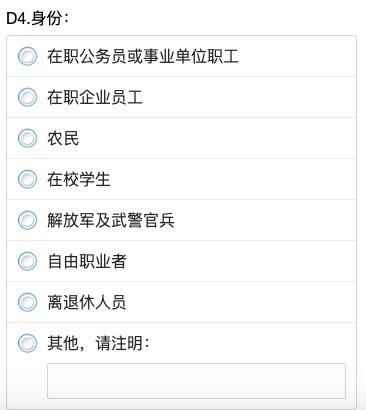Image resolution: width=366 pixels, height=410 pixels.
Task: Click the 在职企业员工 option label
Action: pos(95,97)
